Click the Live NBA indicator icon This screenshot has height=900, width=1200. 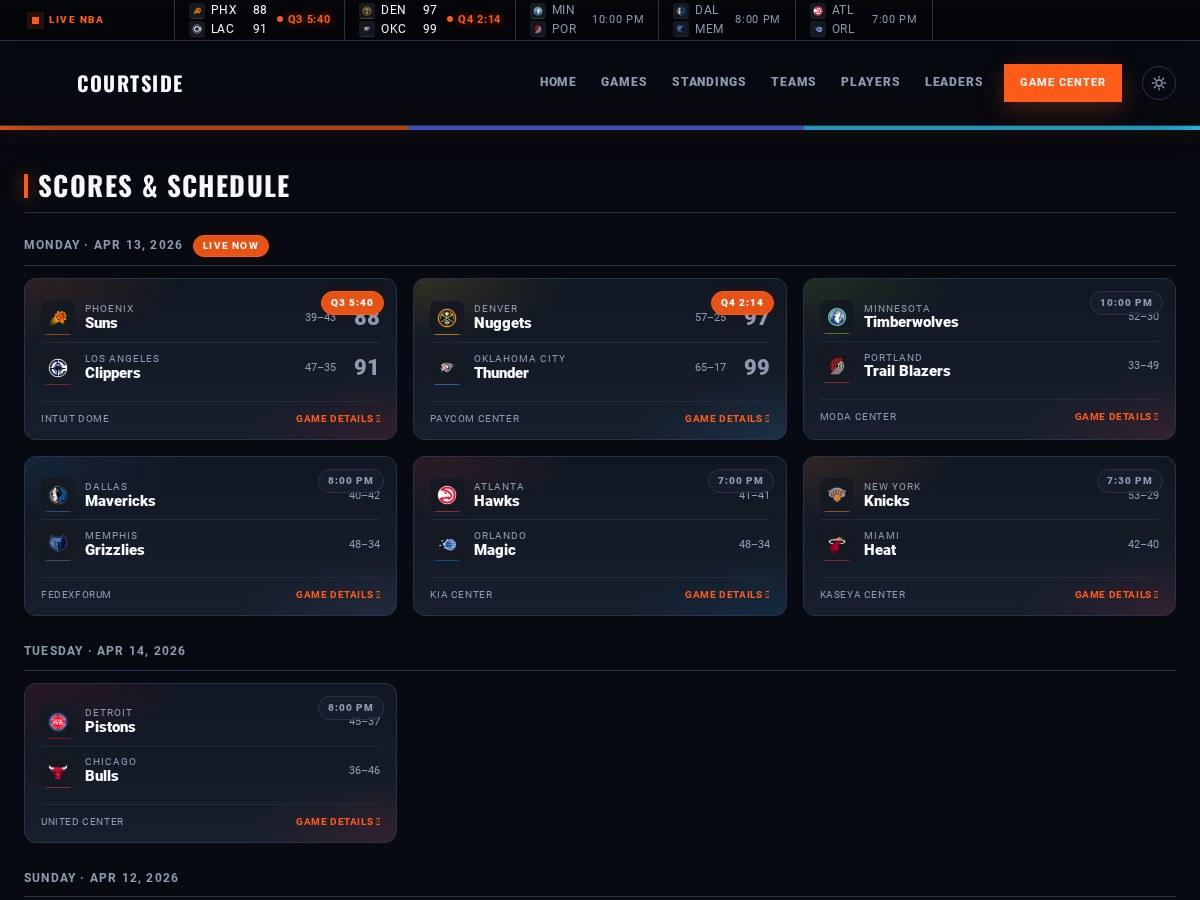tap(35, 20)
